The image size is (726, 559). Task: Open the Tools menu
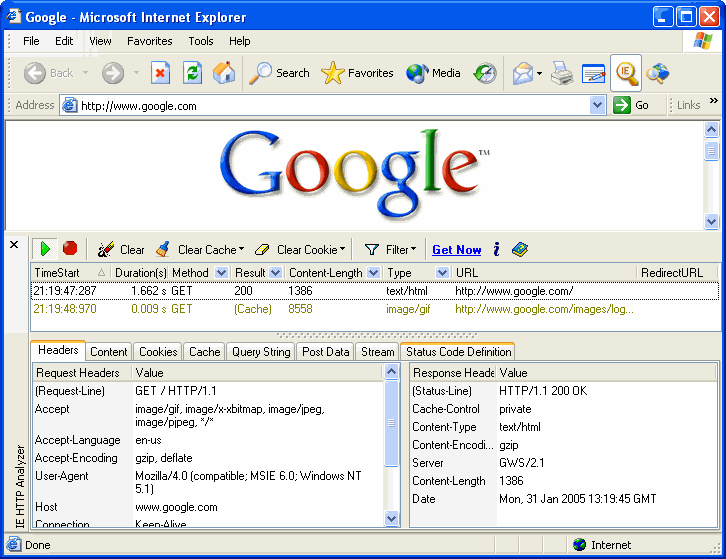[200, 41]
